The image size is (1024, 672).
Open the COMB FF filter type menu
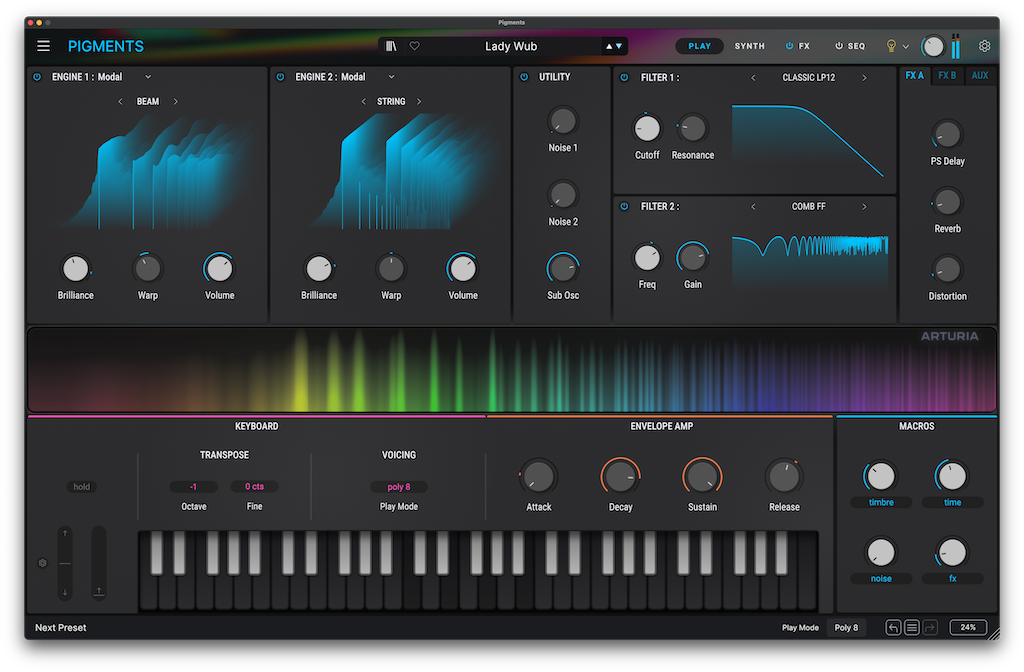[808, 206]
